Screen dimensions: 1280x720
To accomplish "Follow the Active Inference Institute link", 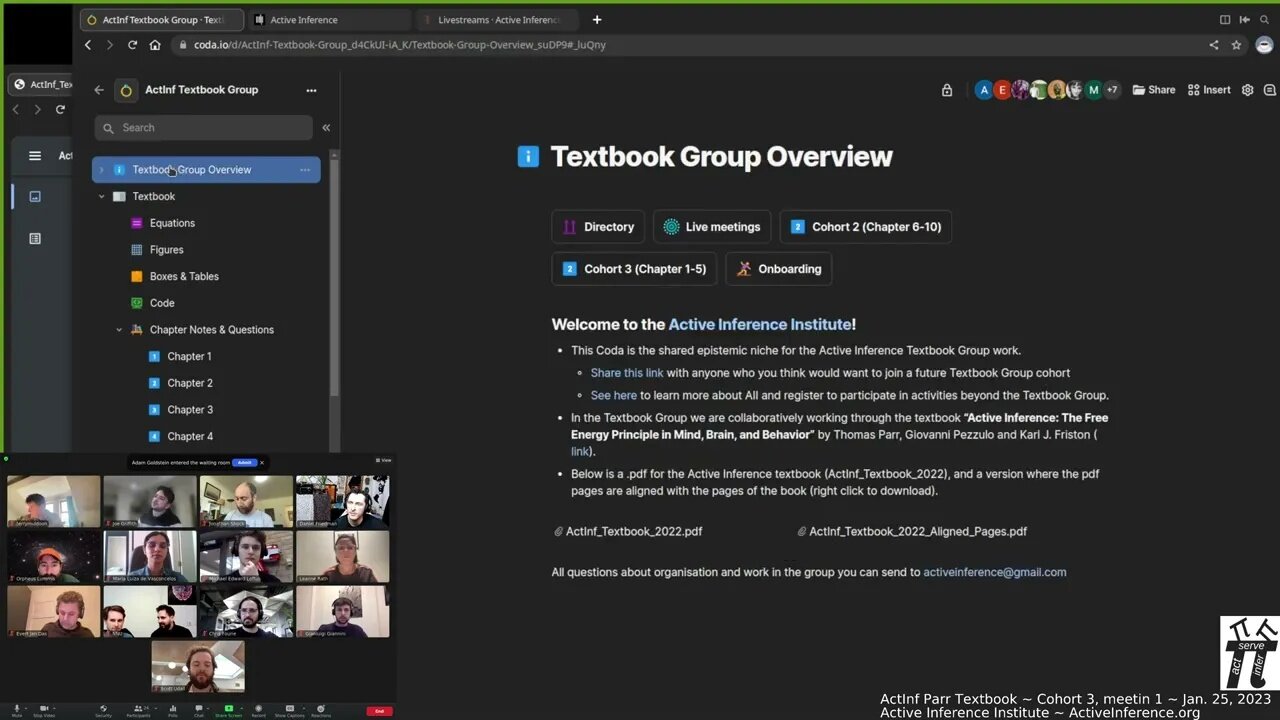I will (x=760, y=324).
